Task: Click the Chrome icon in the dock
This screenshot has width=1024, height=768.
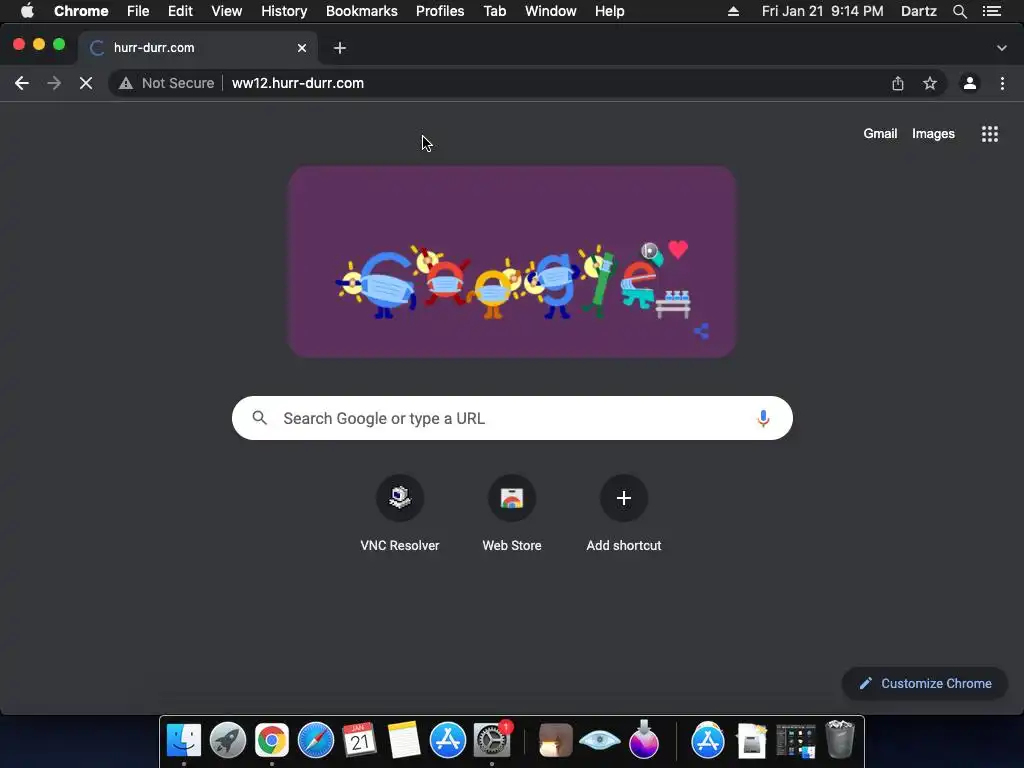Action: pos(272,741)
